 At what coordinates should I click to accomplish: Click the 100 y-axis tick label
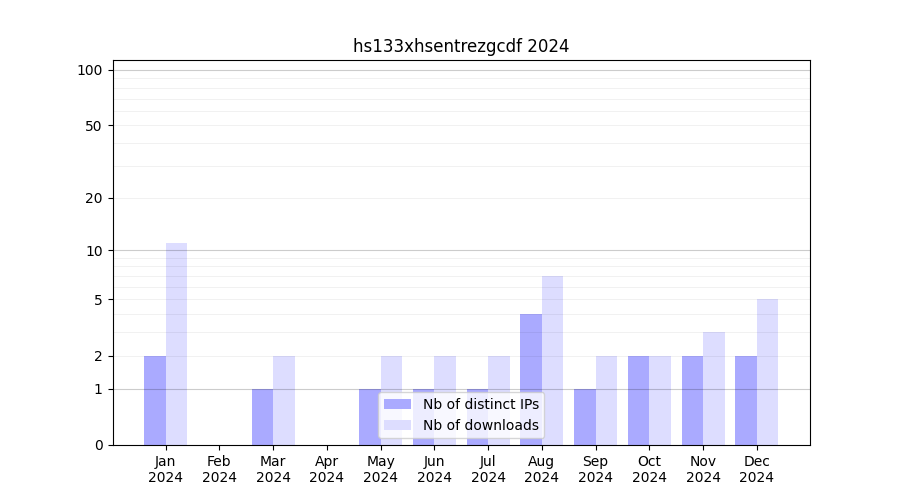90,70
